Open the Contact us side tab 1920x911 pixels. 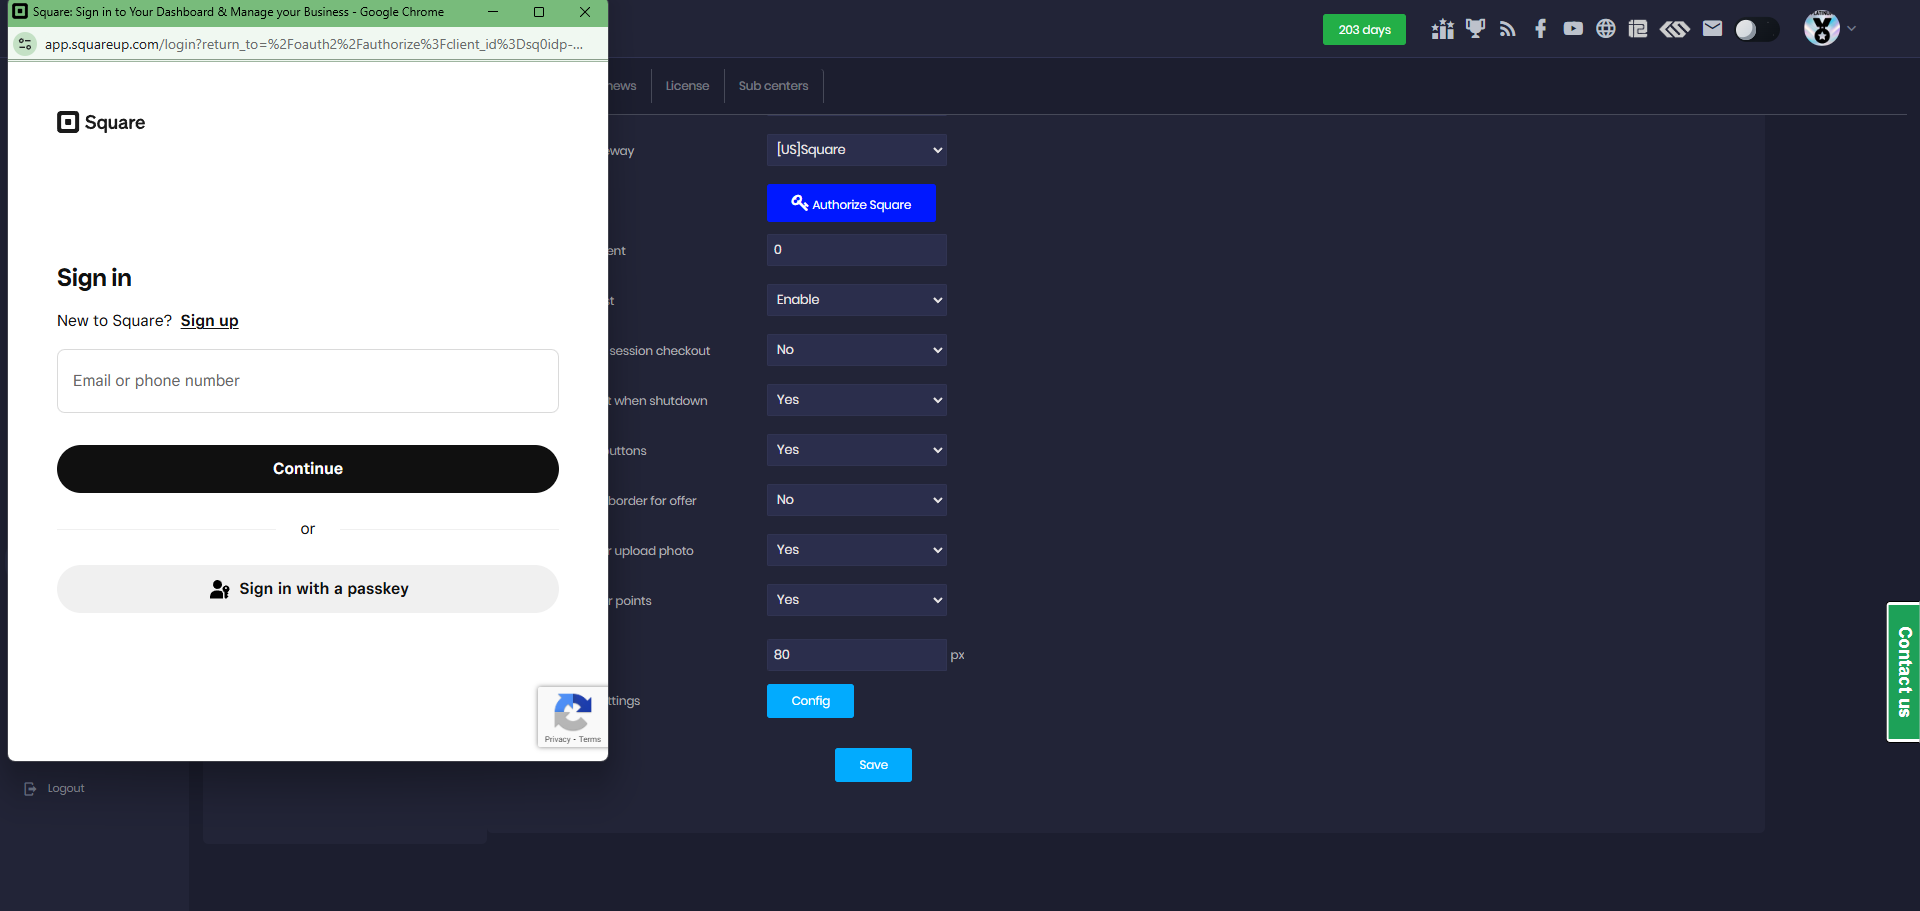(1903, 672)
